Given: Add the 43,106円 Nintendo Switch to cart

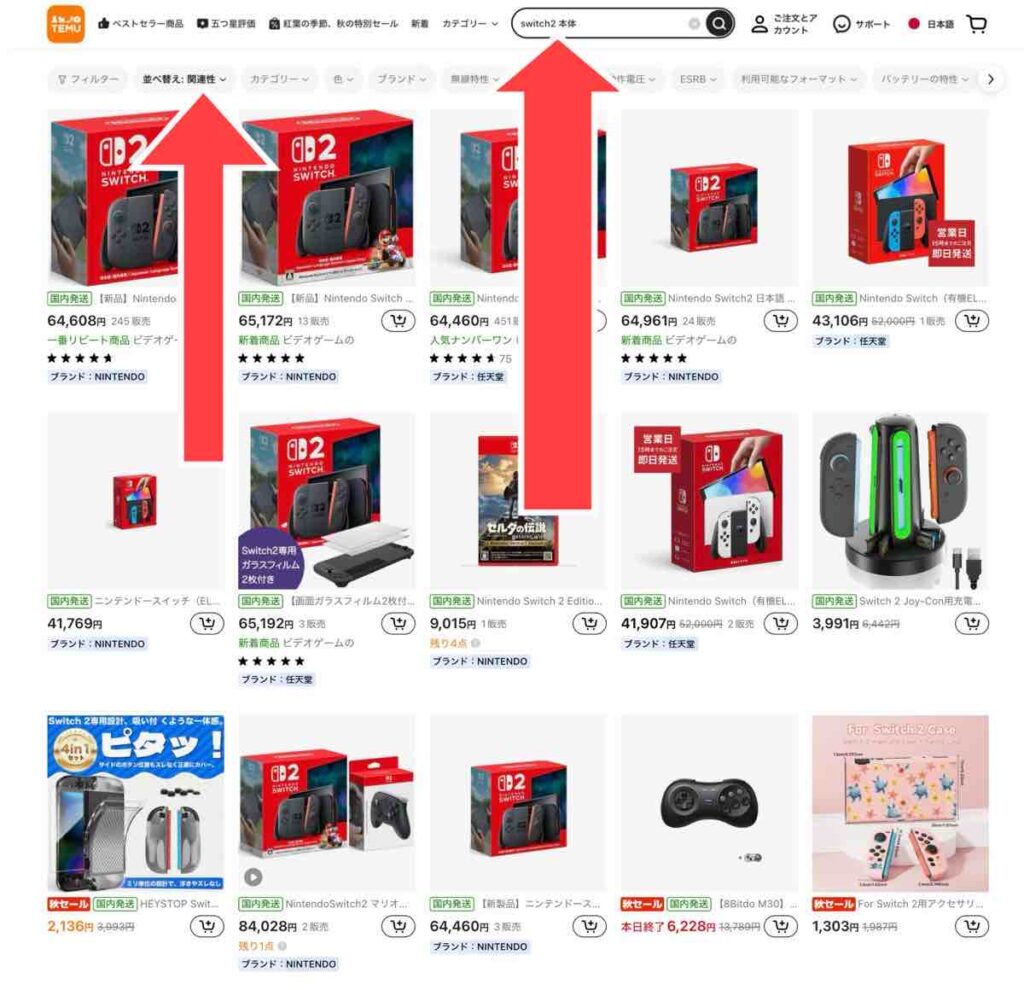Looking at the screenshot, I should (x=972, y=321).
